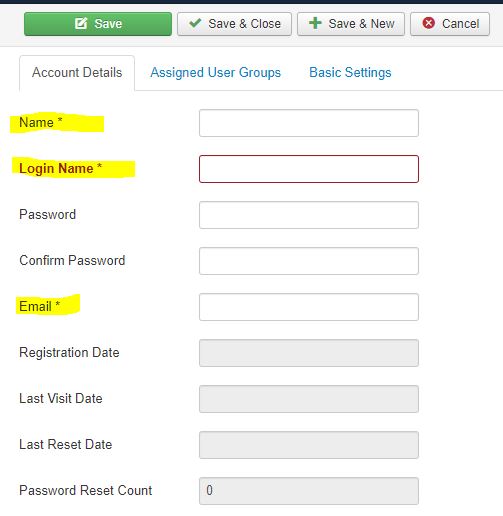
Task: Cancel editing the user
Action: (450, 24)
